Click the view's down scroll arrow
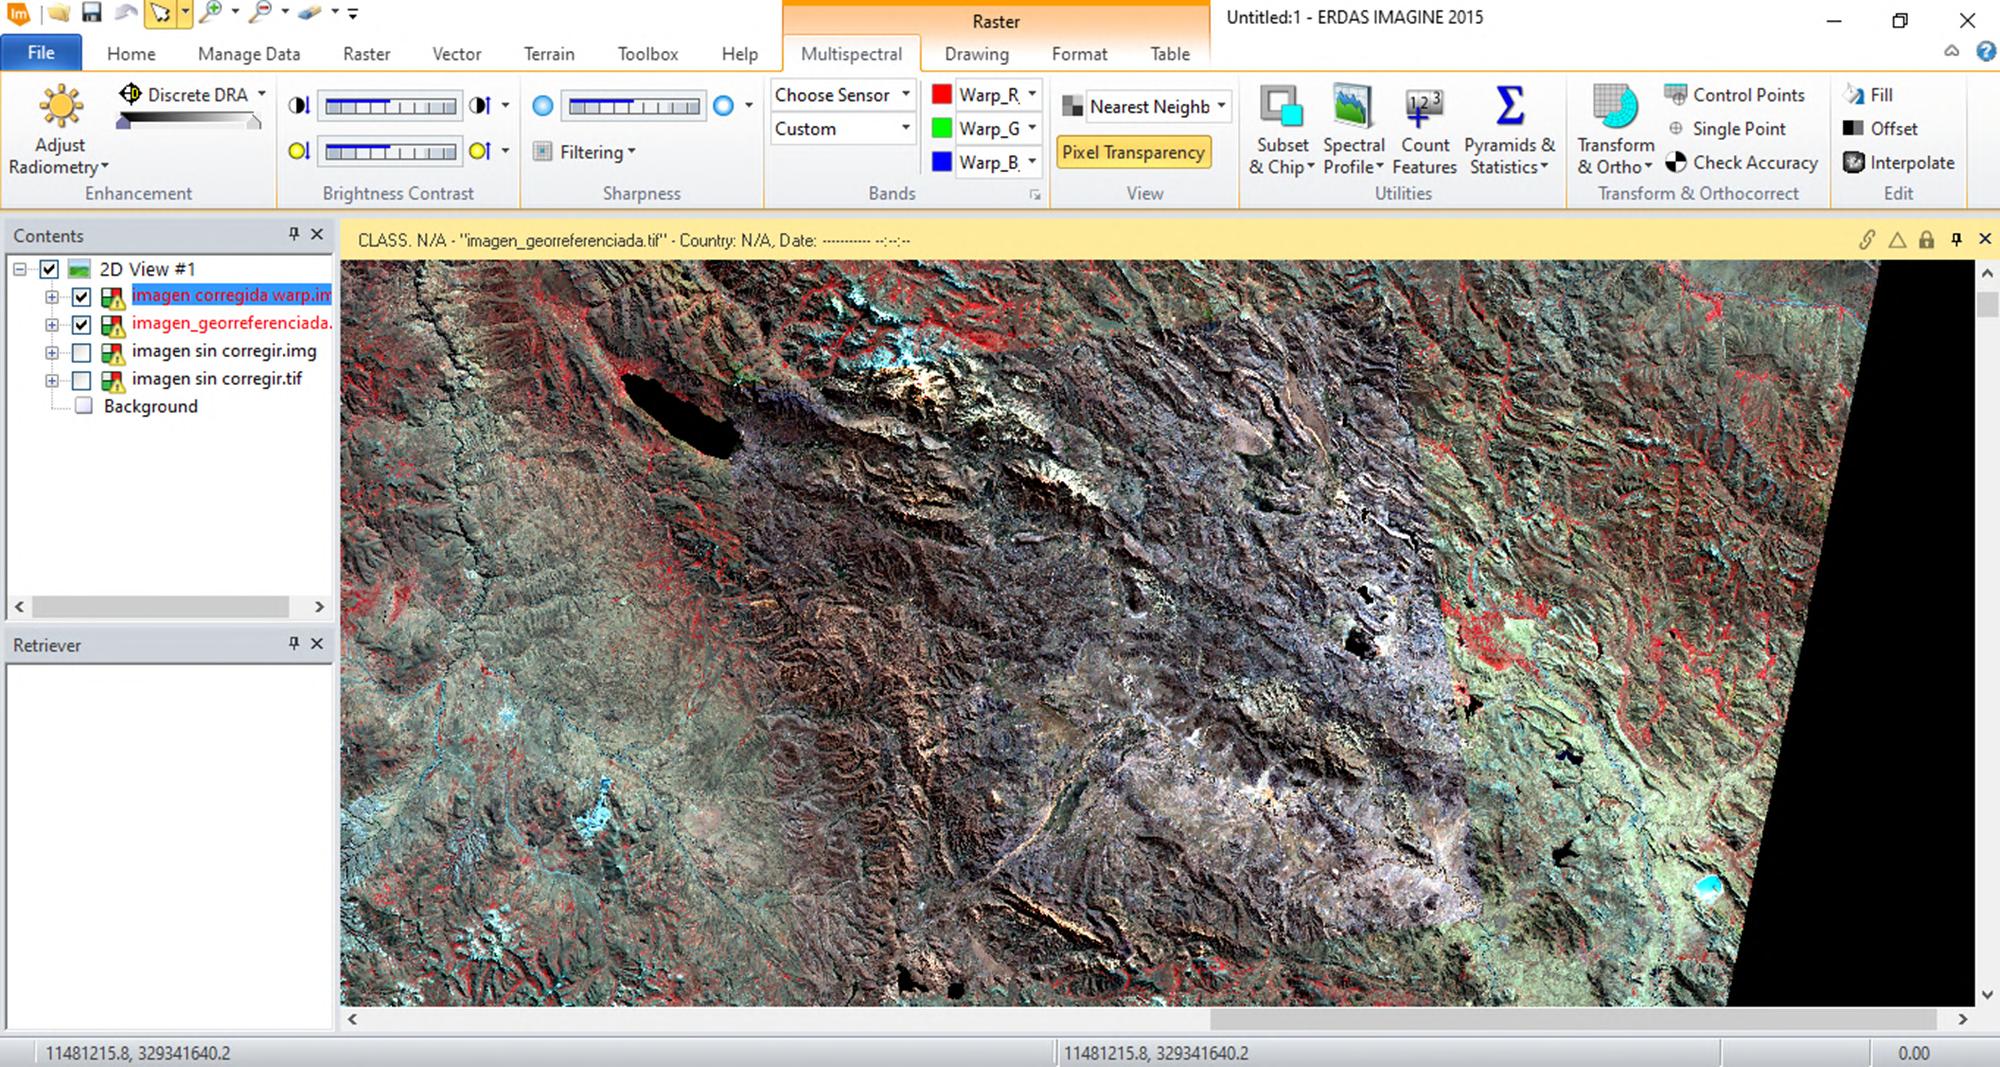This screenshot has width=2000, height=1067. click(1987, 995)
